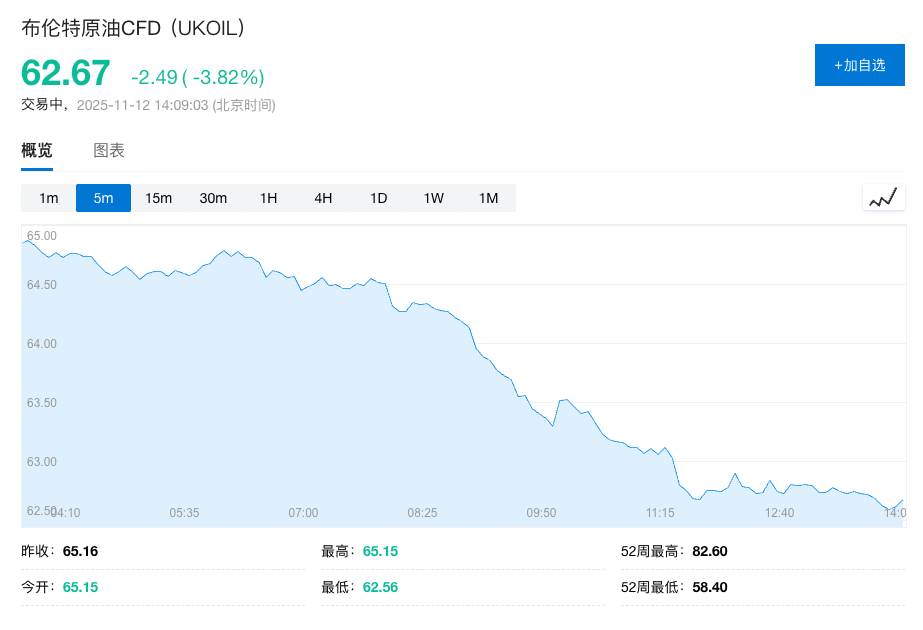The image size is (923, 630).
Task: Click the line chart type icon
Action: pyautogui.click(x=883, y=198)
